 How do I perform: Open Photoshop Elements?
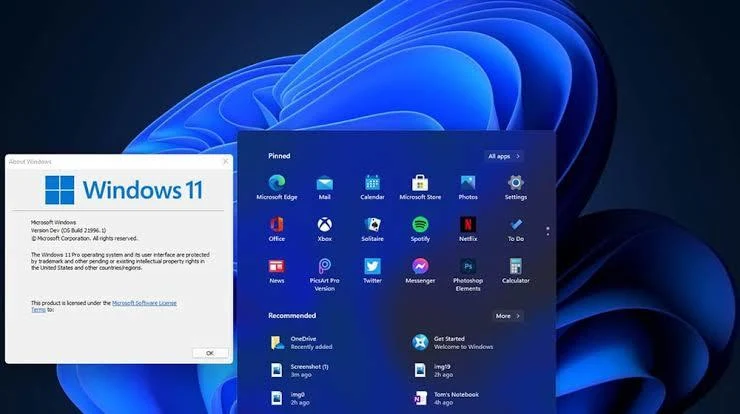coord(468,275)
